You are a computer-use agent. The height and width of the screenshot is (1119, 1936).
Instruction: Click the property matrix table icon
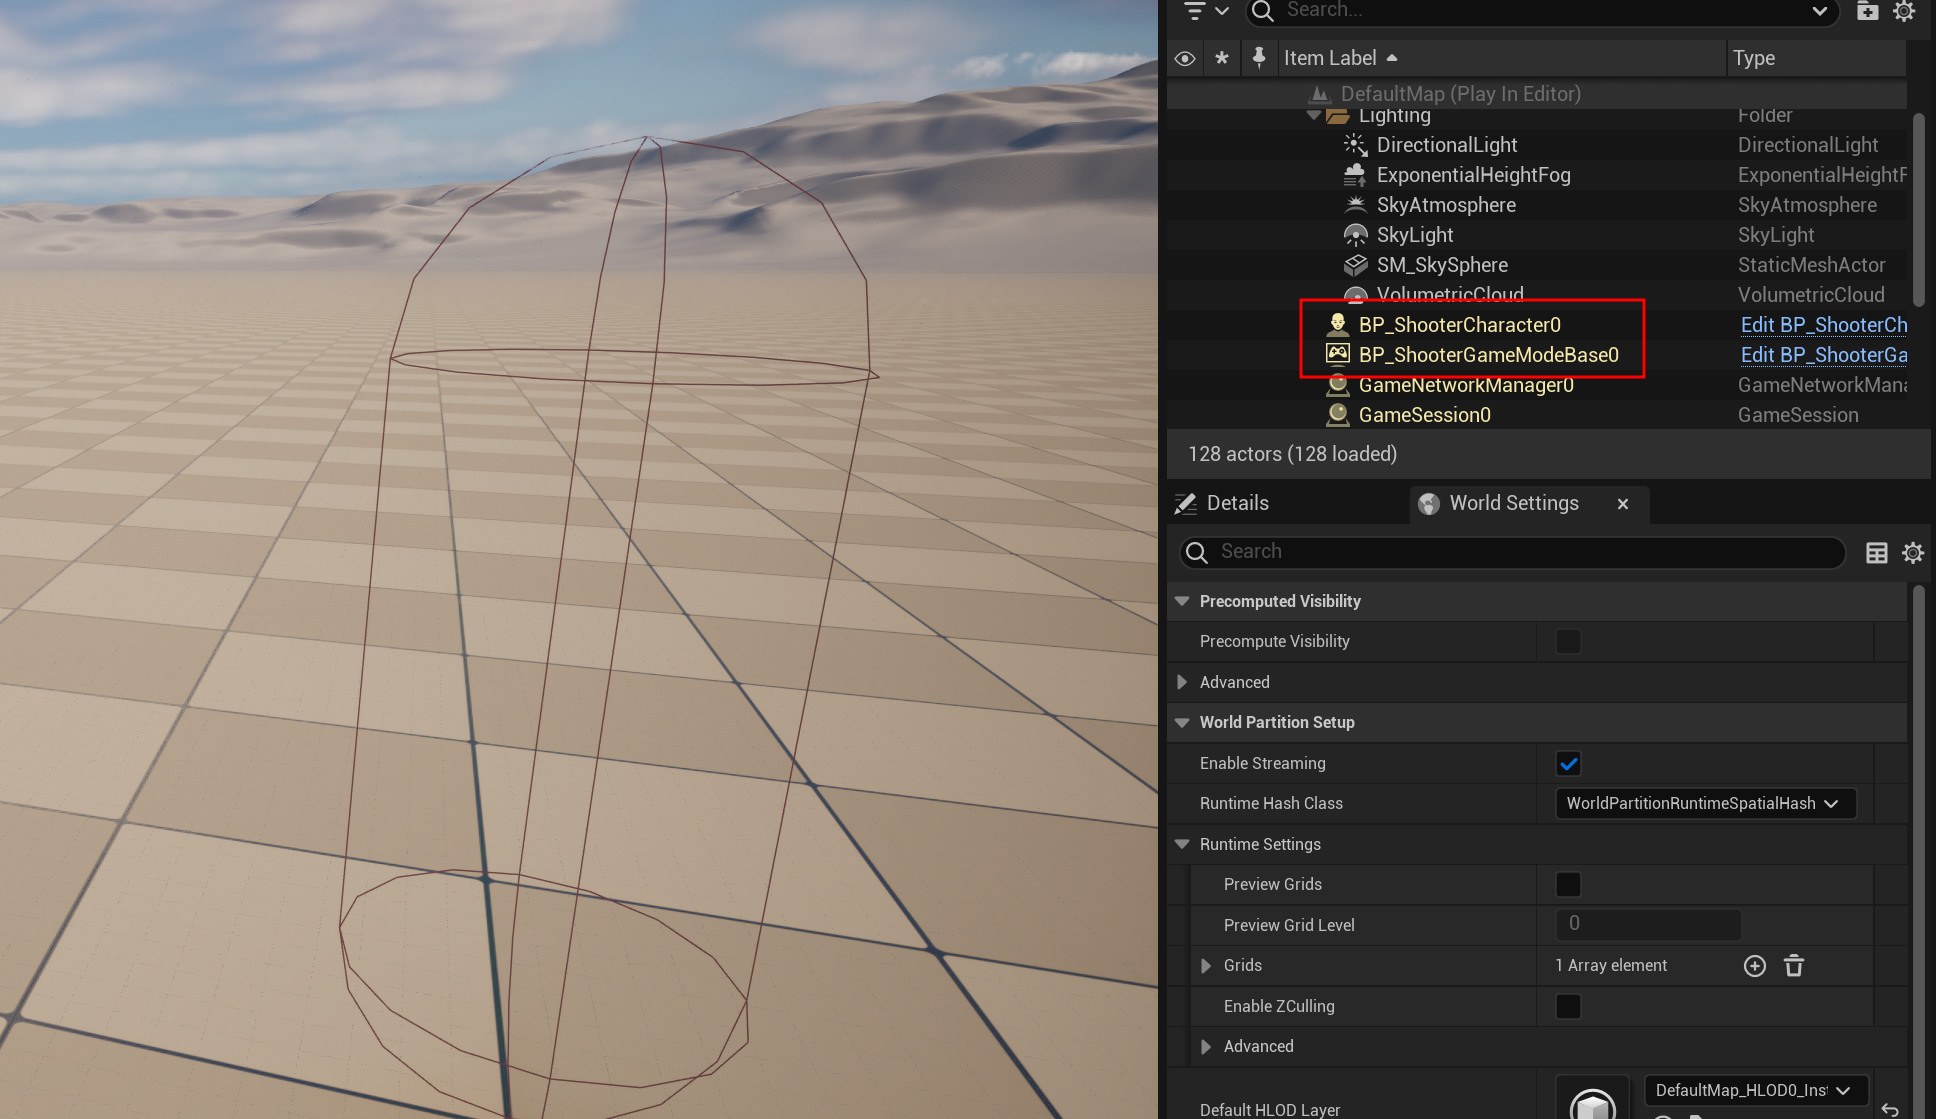(x=1877, y=553)
